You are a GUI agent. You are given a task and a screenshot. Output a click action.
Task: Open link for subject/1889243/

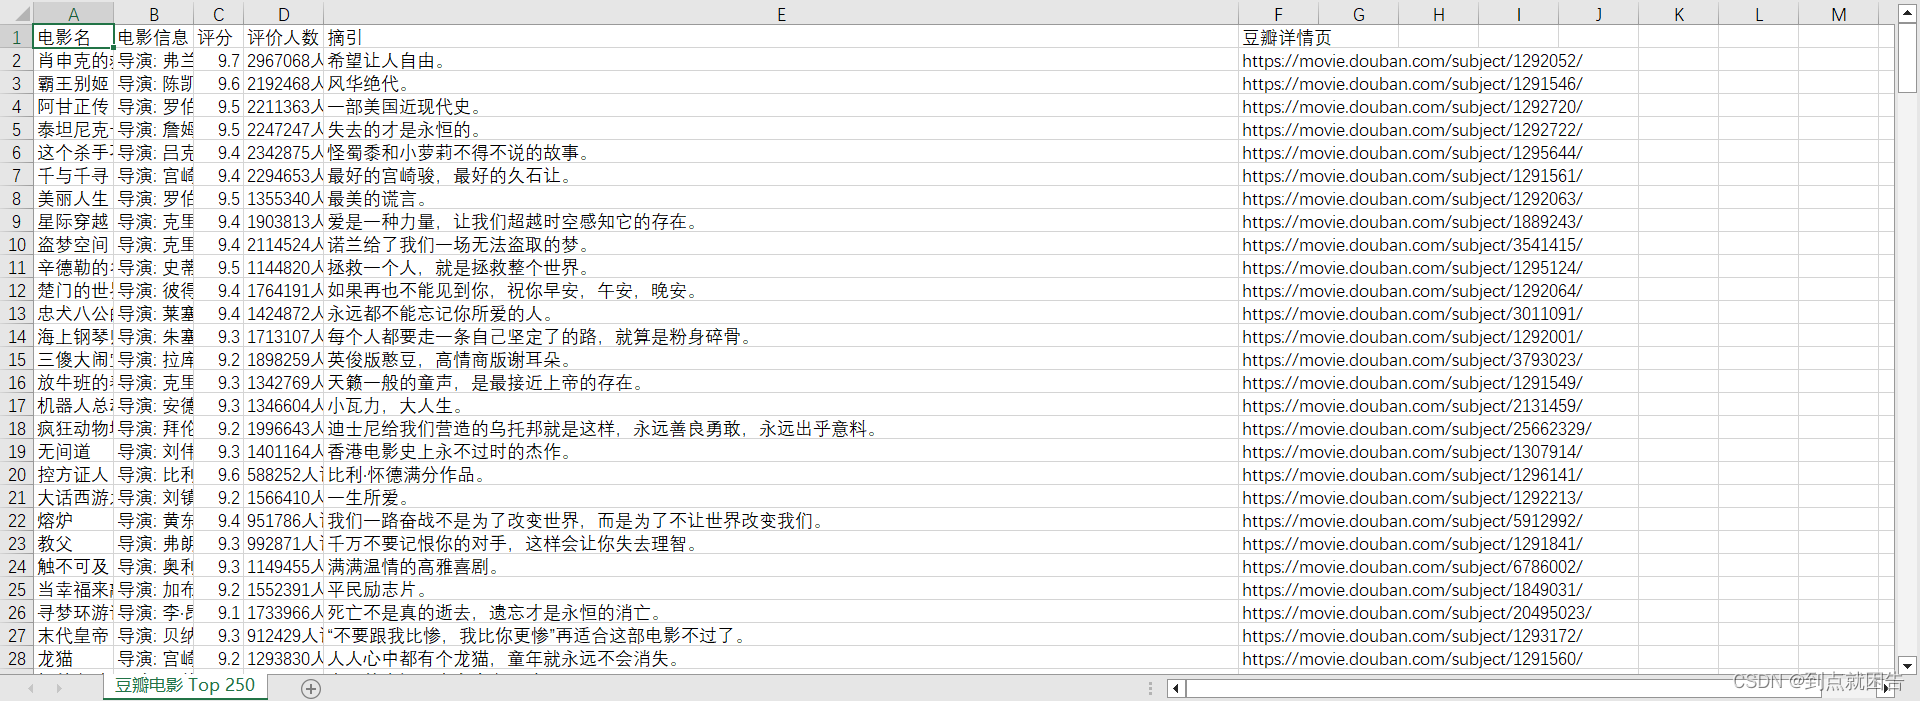click(1412, 222)
